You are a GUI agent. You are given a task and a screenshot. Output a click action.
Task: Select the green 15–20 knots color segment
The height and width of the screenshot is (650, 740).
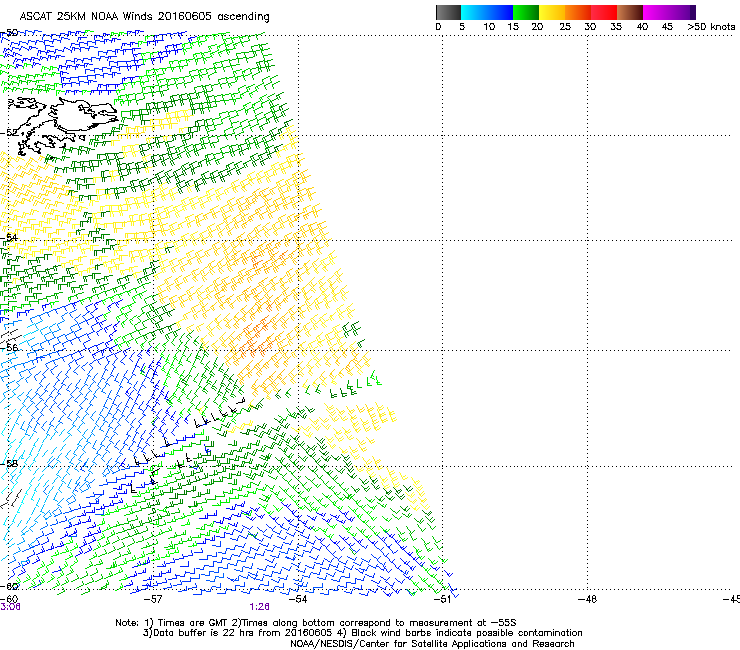(x=526, y=12)
